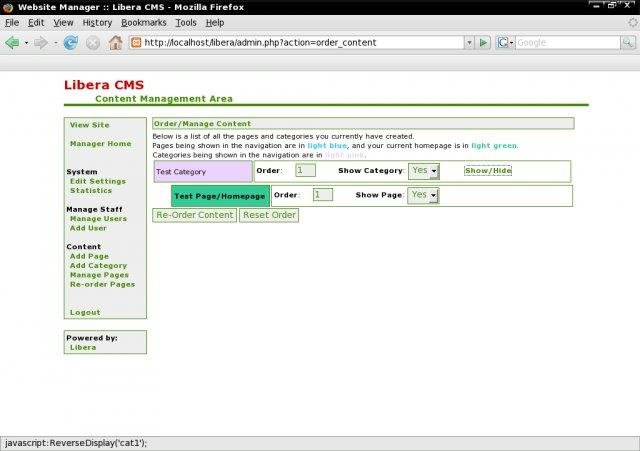Viewport: 640px width, 451px height.
Task: Click the 'light green' legend text
Action: pos(494,146)
